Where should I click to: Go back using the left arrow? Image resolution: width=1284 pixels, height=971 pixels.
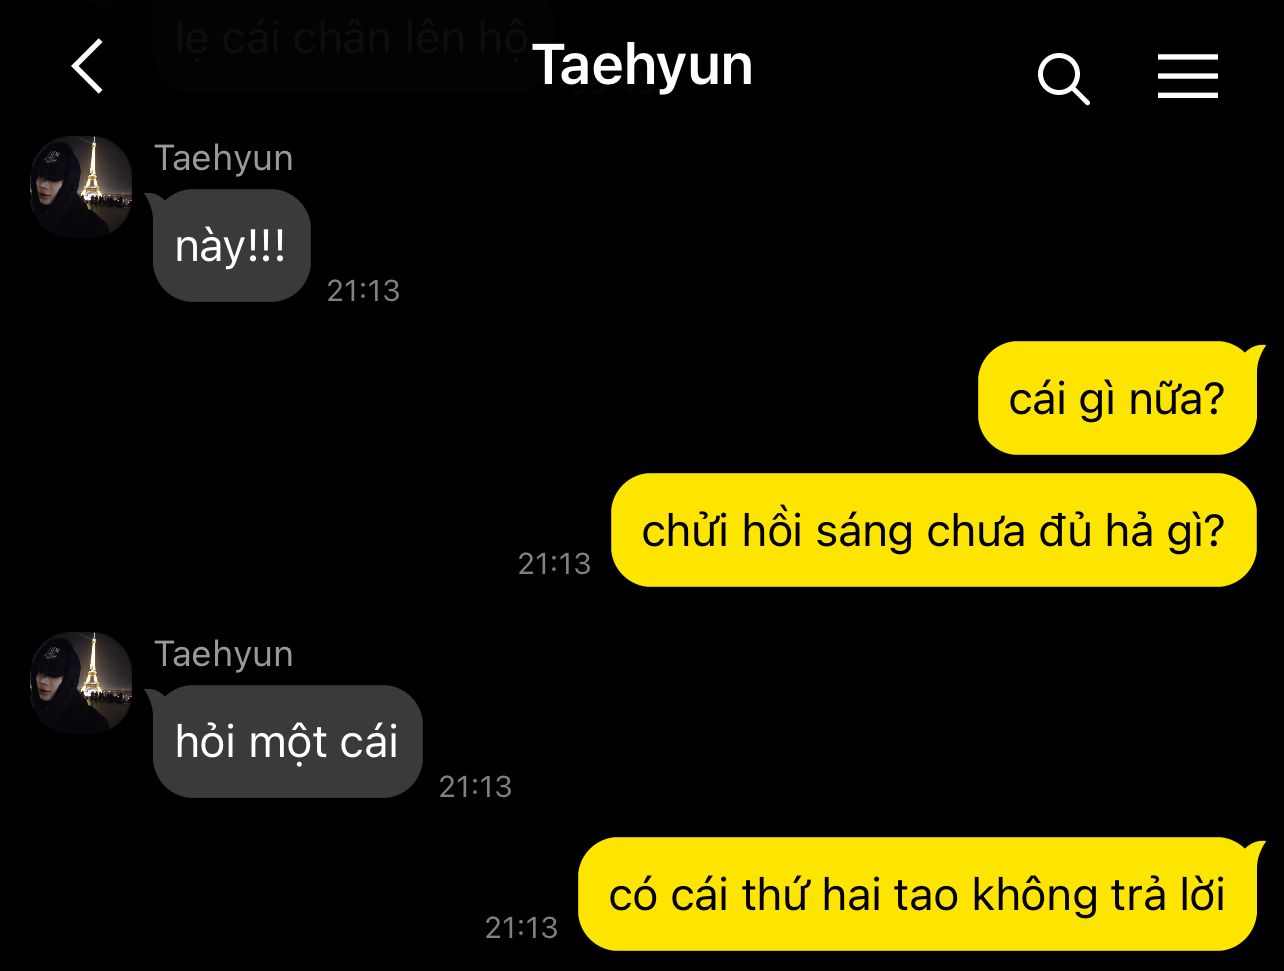(x=88, y=68)
